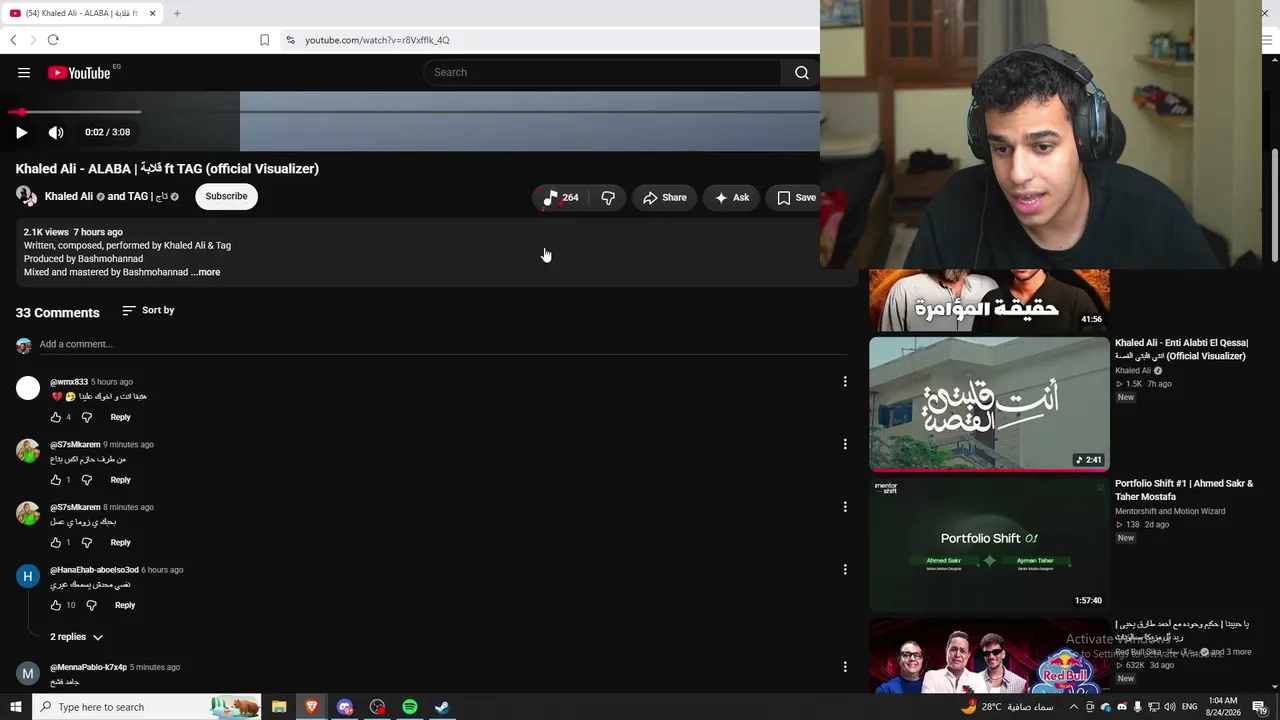Open the Khaled Ali channel avatar
The image size is (1280, 720).
(26, 197)
